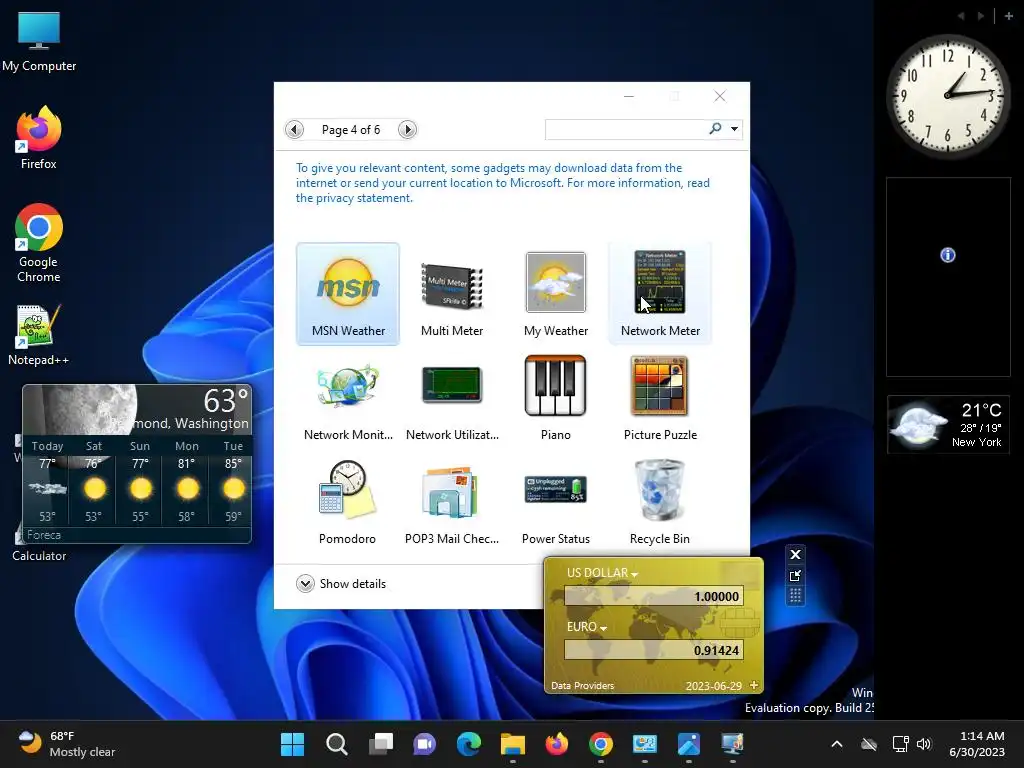Viewport: 1024px width, 768px height.
Task: Pick the Pomodoro gadget
Action: pos(347,502)
